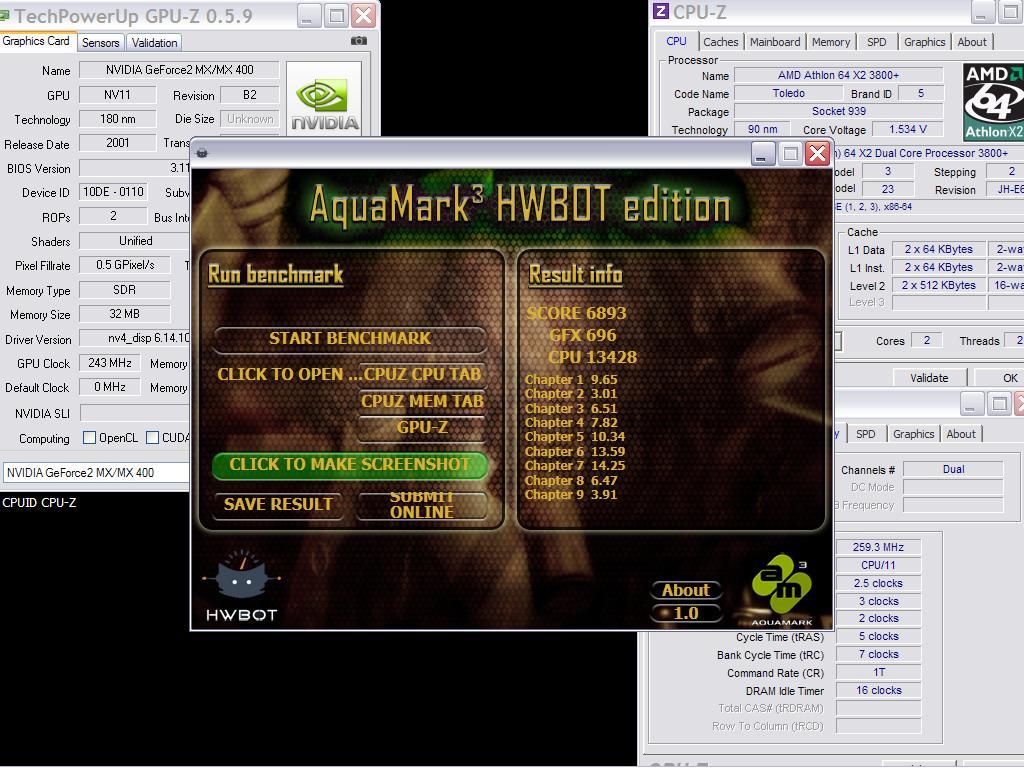Click CPUZ CPU TAB button in AquaMark
Screen dimensions: 1024x768
click(x=423, y=374)
